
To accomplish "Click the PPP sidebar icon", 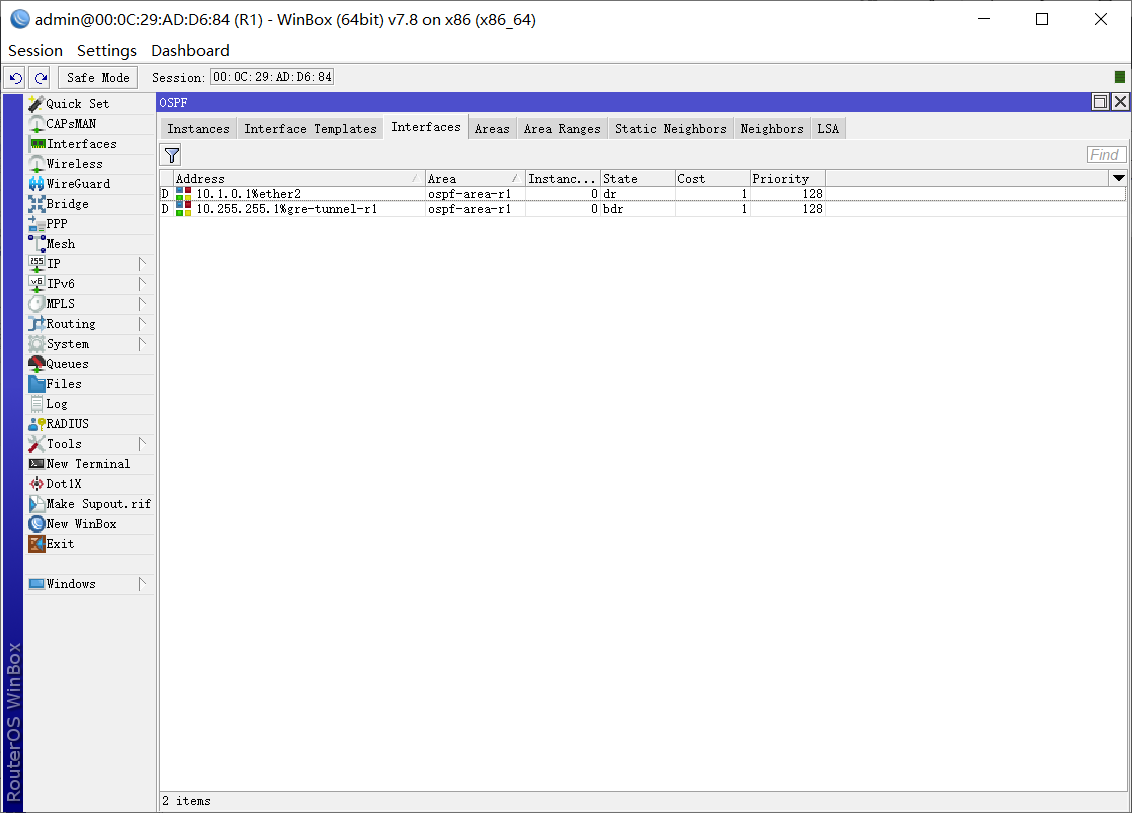I will 36,224.
